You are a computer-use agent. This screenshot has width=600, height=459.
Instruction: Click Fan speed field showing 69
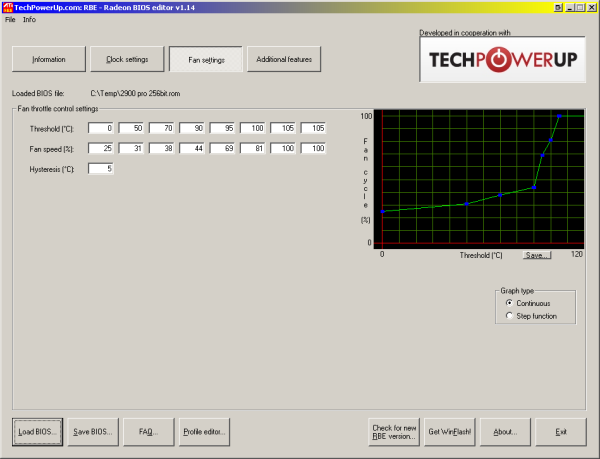[222, 148]
